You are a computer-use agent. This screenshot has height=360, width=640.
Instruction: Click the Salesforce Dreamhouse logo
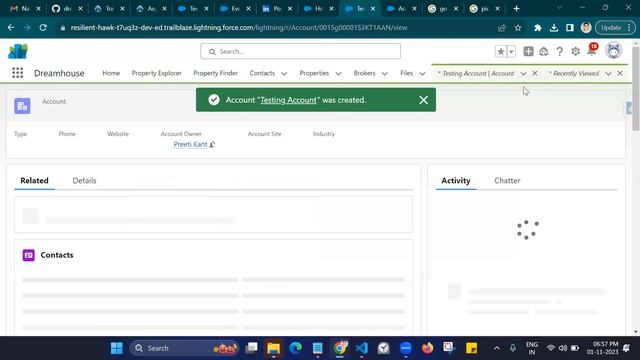[18, 51]
